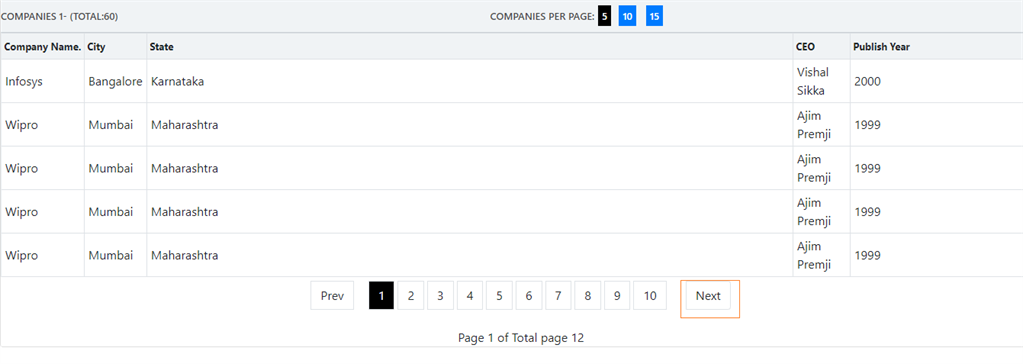Click the 2000 publish year cell

(x=936, y=81)
